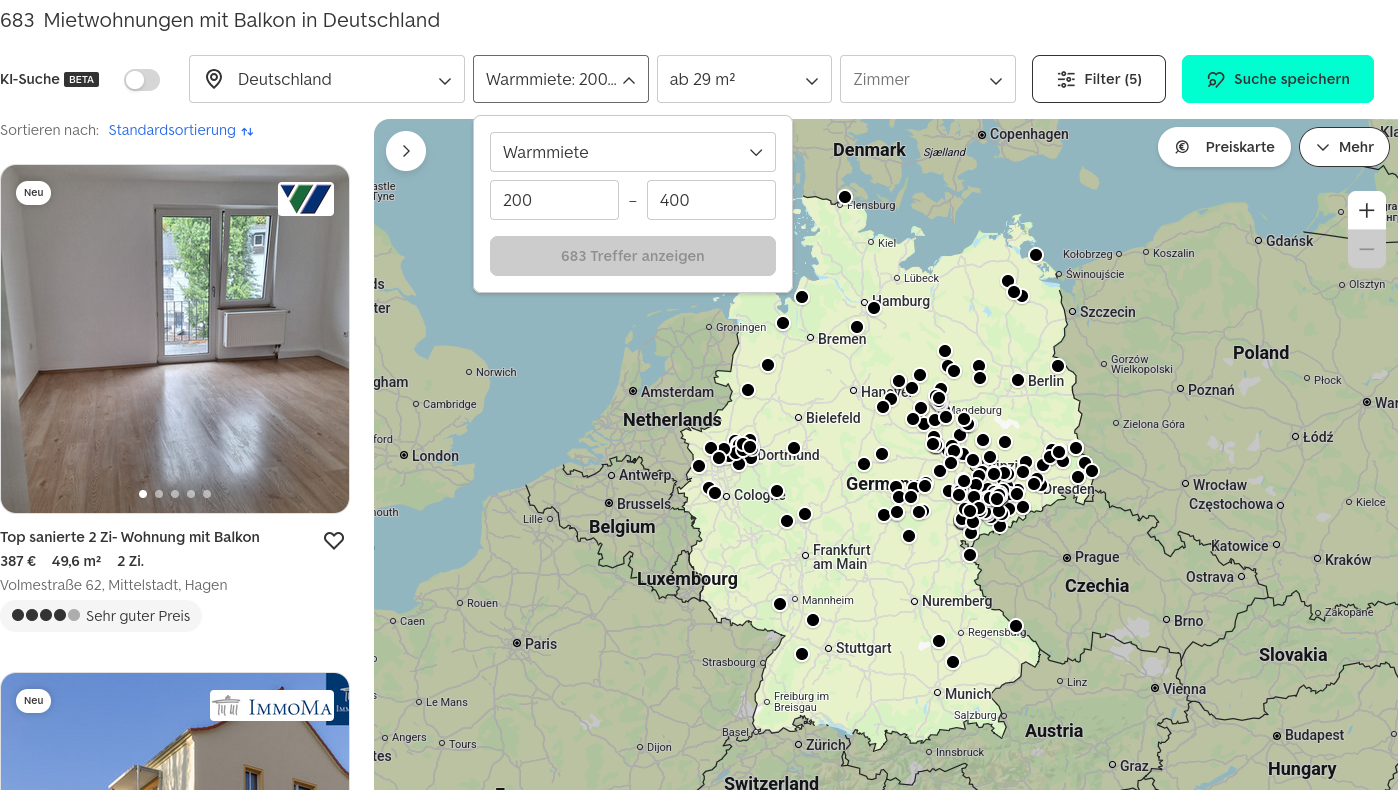
Task: Click the ImmoMa listing logo
Action: click(x=271, y=707)
